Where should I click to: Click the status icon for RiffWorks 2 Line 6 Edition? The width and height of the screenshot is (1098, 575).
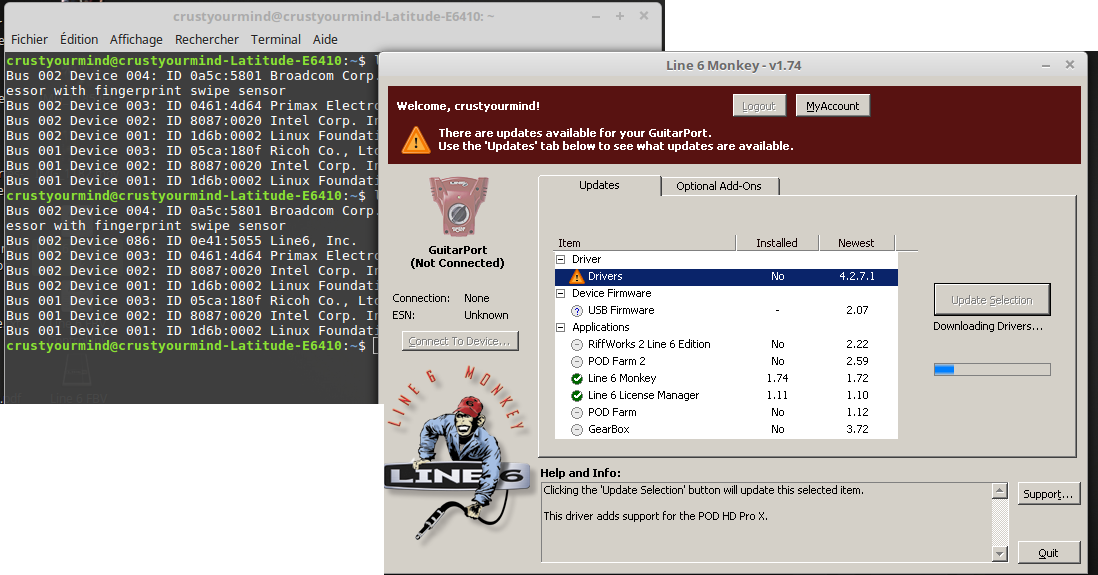click(x=577, y=345)
